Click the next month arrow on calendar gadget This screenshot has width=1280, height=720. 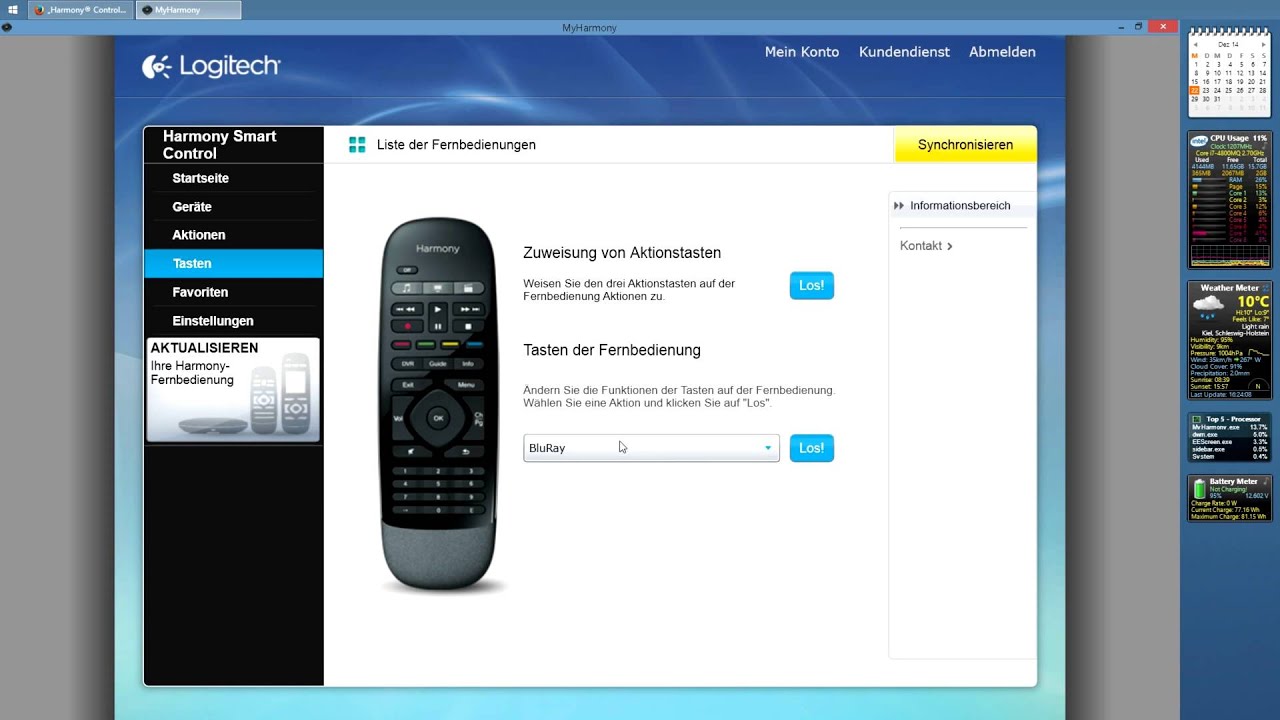point(1262,45)
